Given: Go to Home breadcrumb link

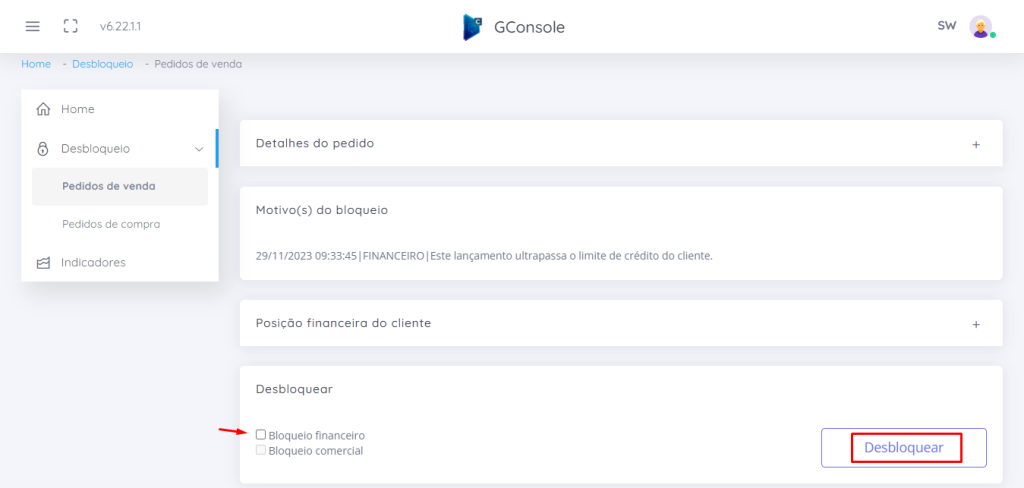Looking at the screenshot, I should pyautogui.click(x=36, y=64).
